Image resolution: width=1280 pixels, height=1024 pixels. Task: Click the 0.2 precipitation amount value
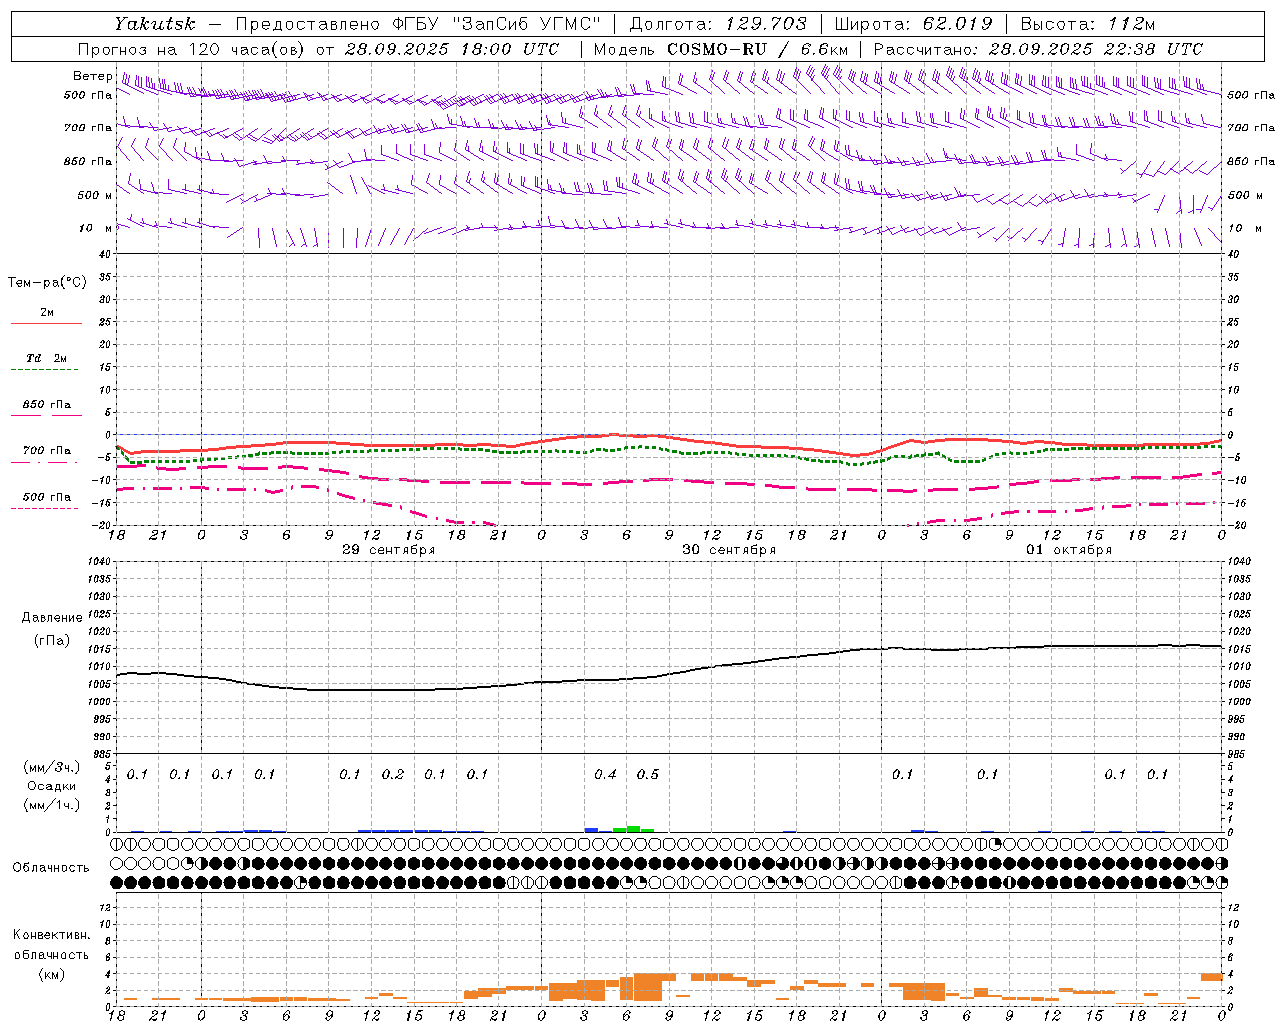pos(393,775)
